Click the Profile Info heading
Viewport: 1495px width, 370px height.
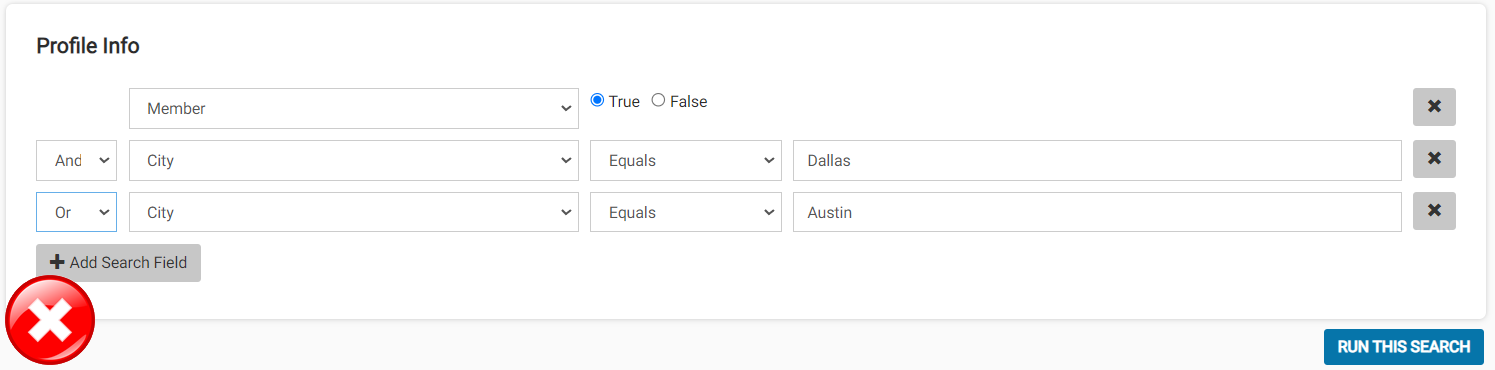(88, 46)
